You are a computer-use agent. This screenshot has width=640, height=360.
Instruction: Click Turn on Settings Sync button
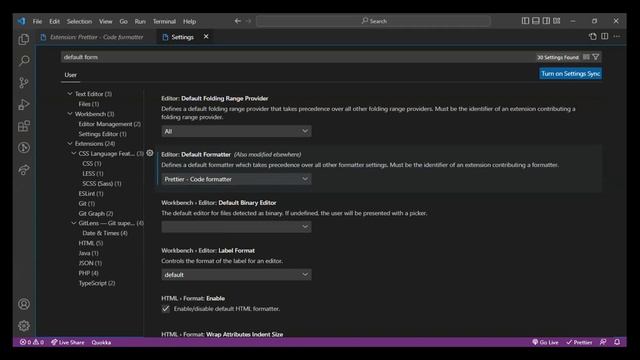[x=570, y=73]
